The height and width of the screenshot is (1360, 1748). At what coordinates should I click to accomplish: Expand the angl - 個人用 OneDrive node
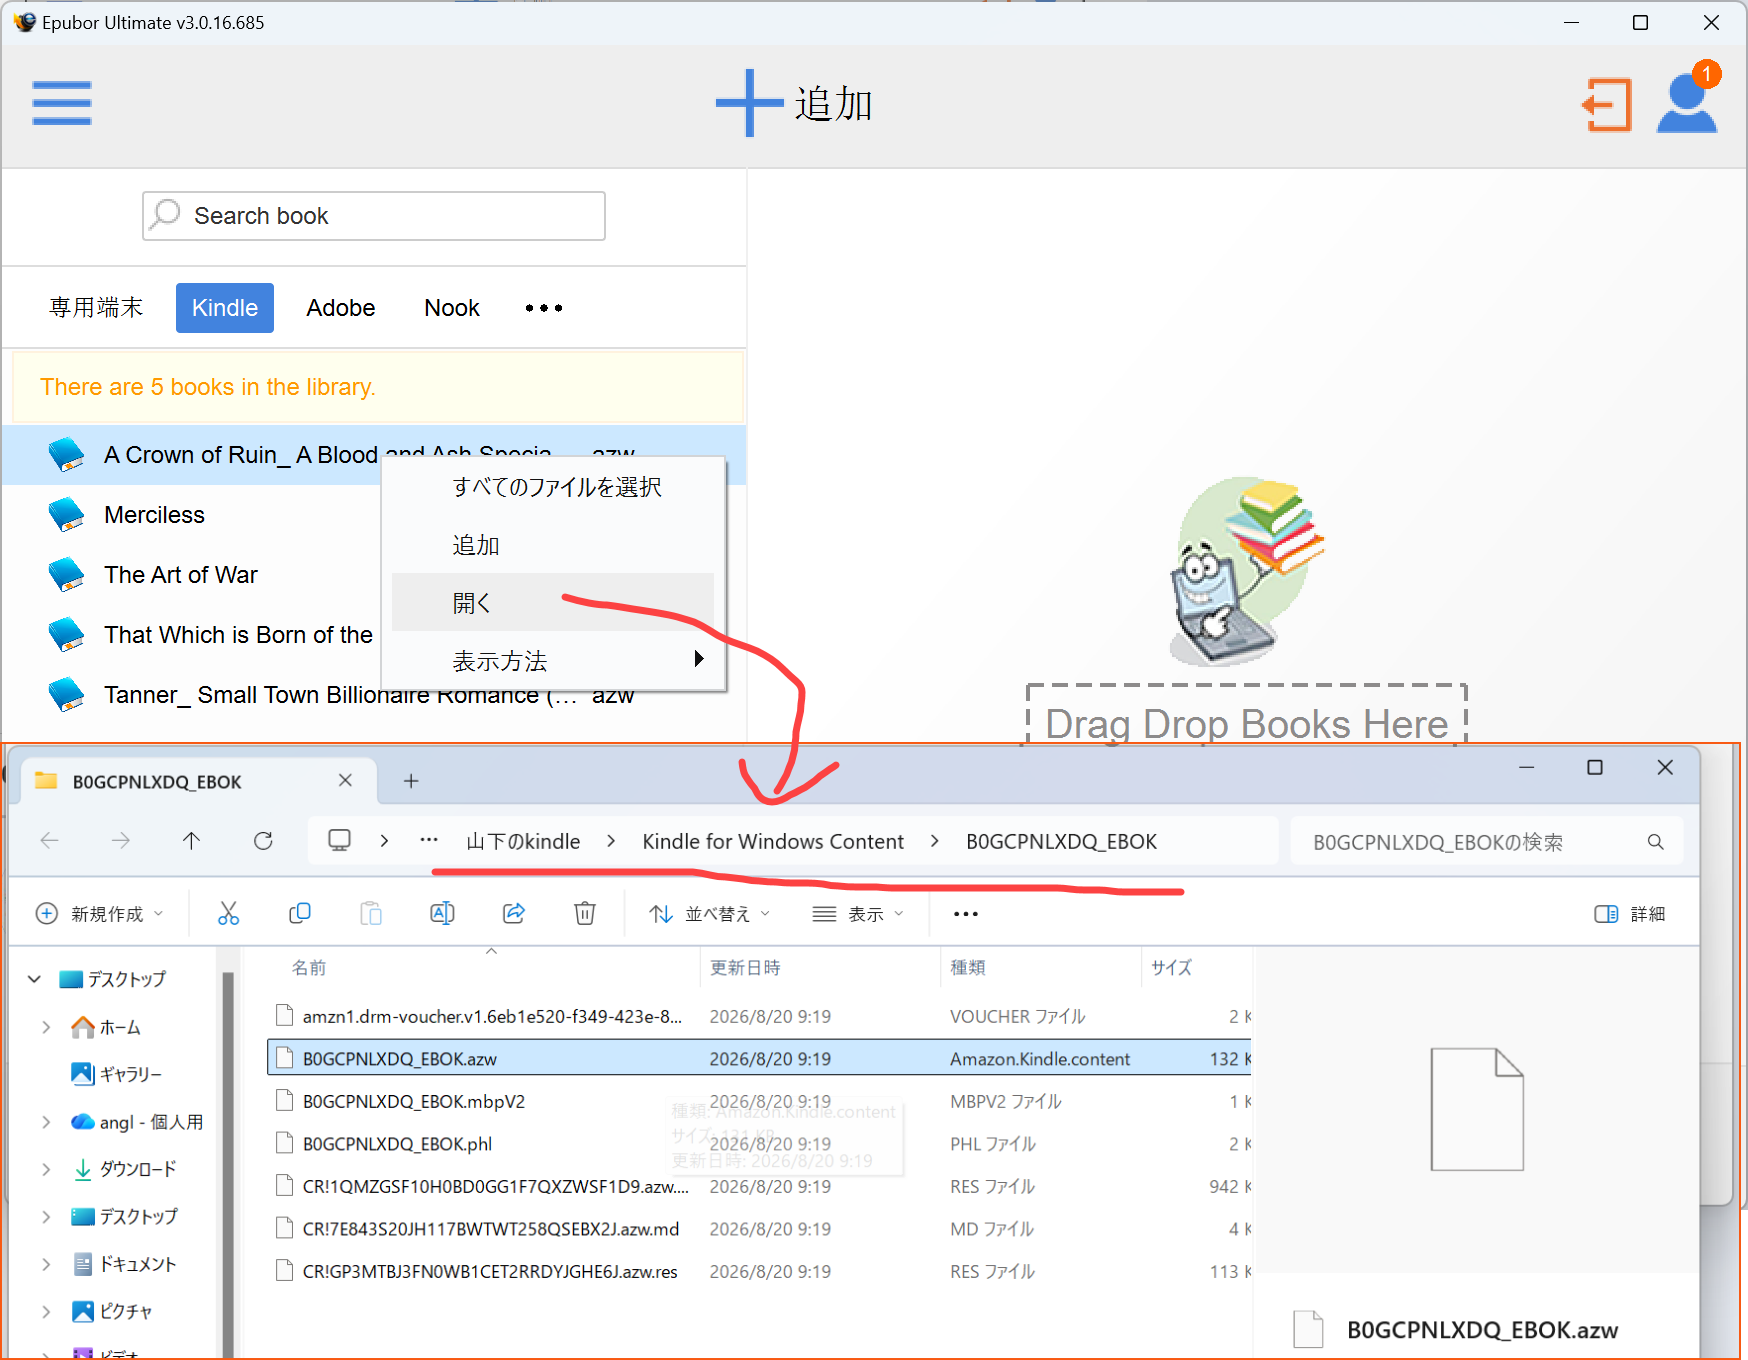pyautogui.click(x=46, y=1122)
